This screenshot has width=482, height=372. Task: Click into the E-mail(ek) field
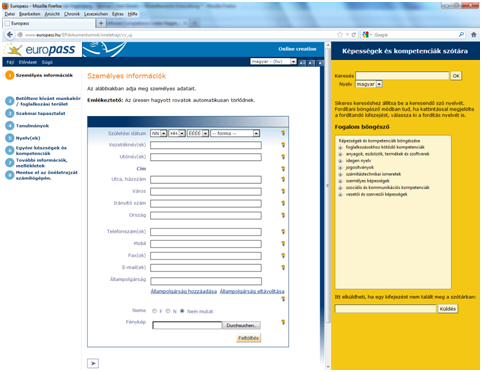click(206, 268)
